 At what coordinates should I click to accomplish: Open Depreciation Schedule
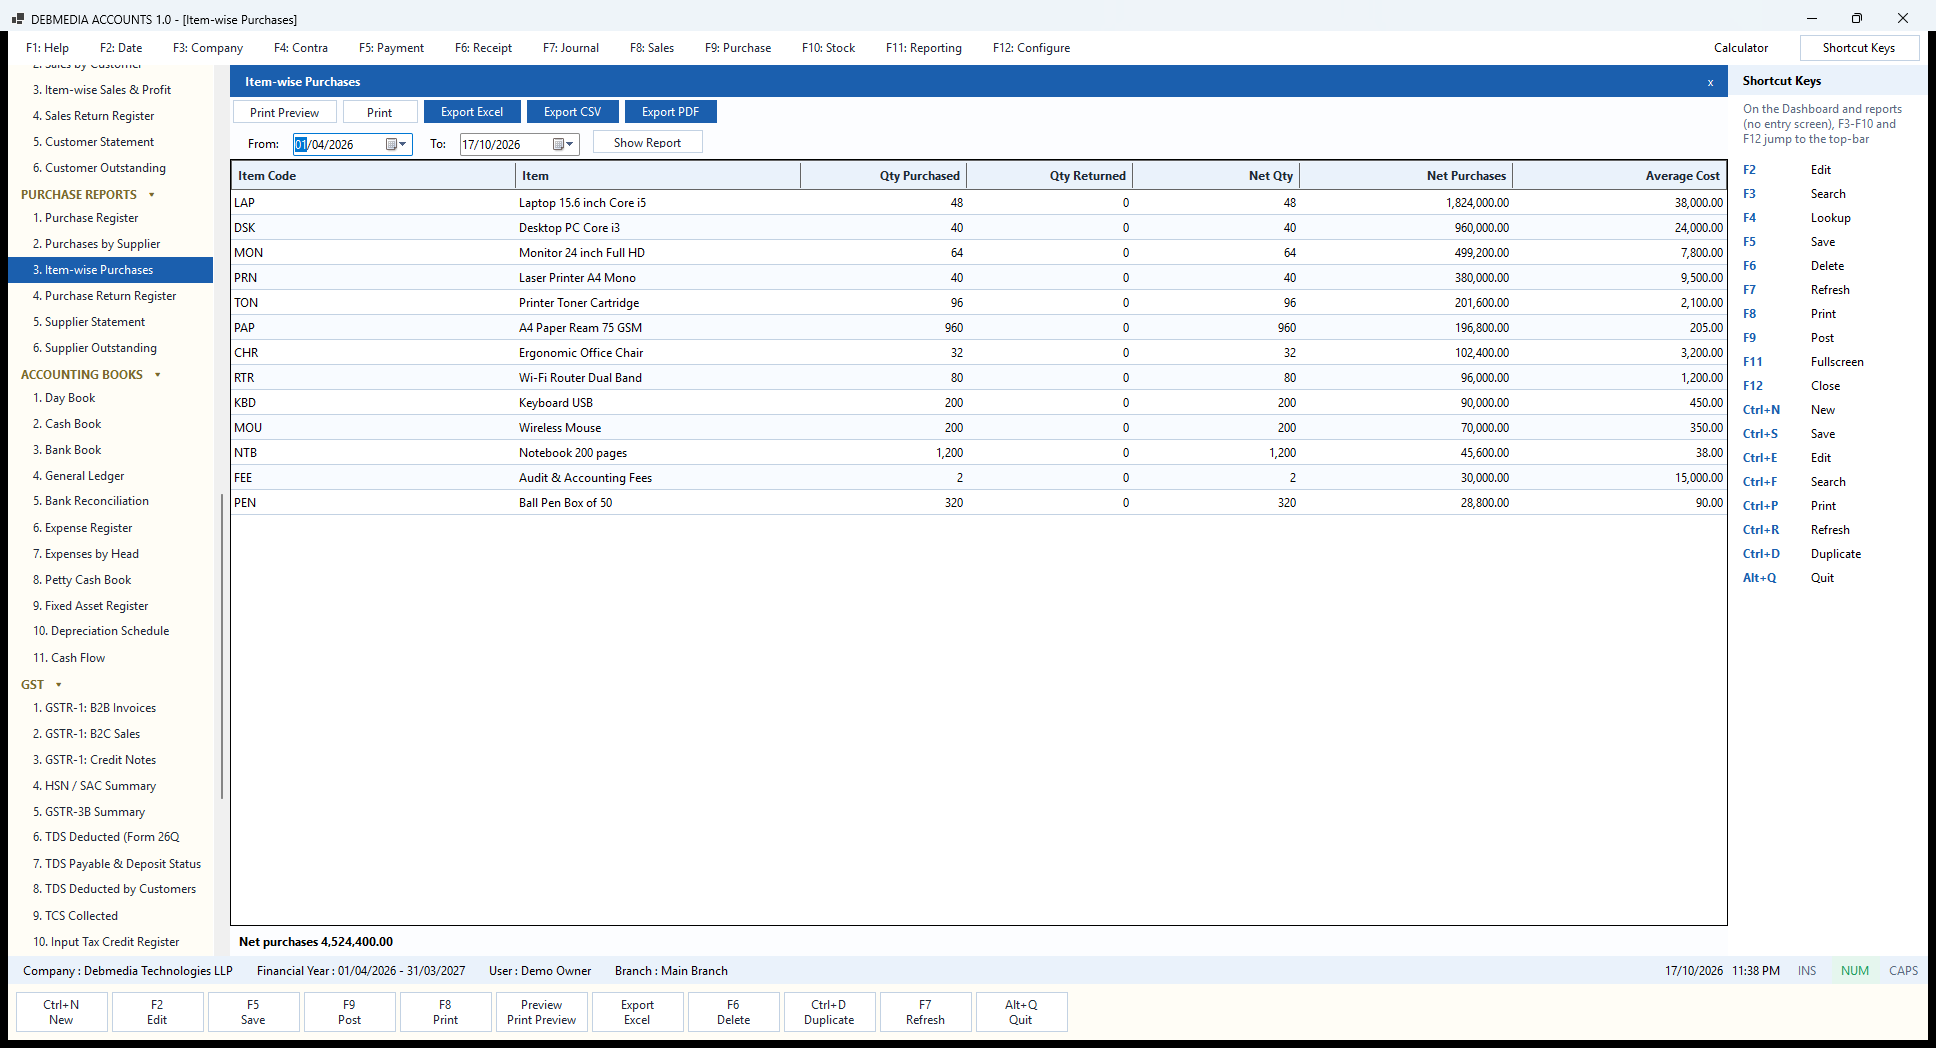click(x=110, y=631)
